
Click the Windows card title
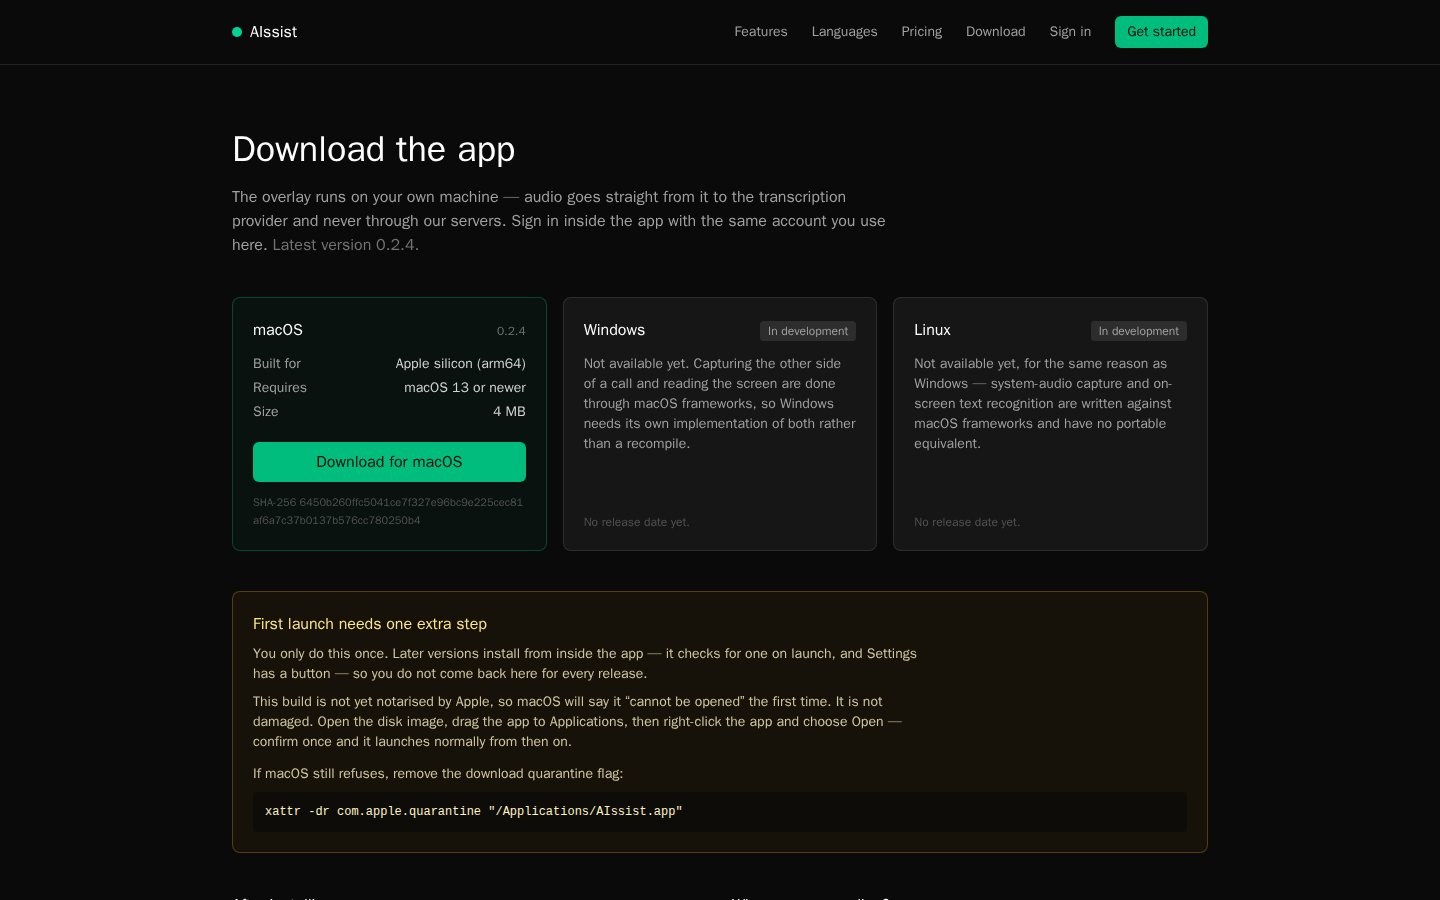tap(614, 330)
